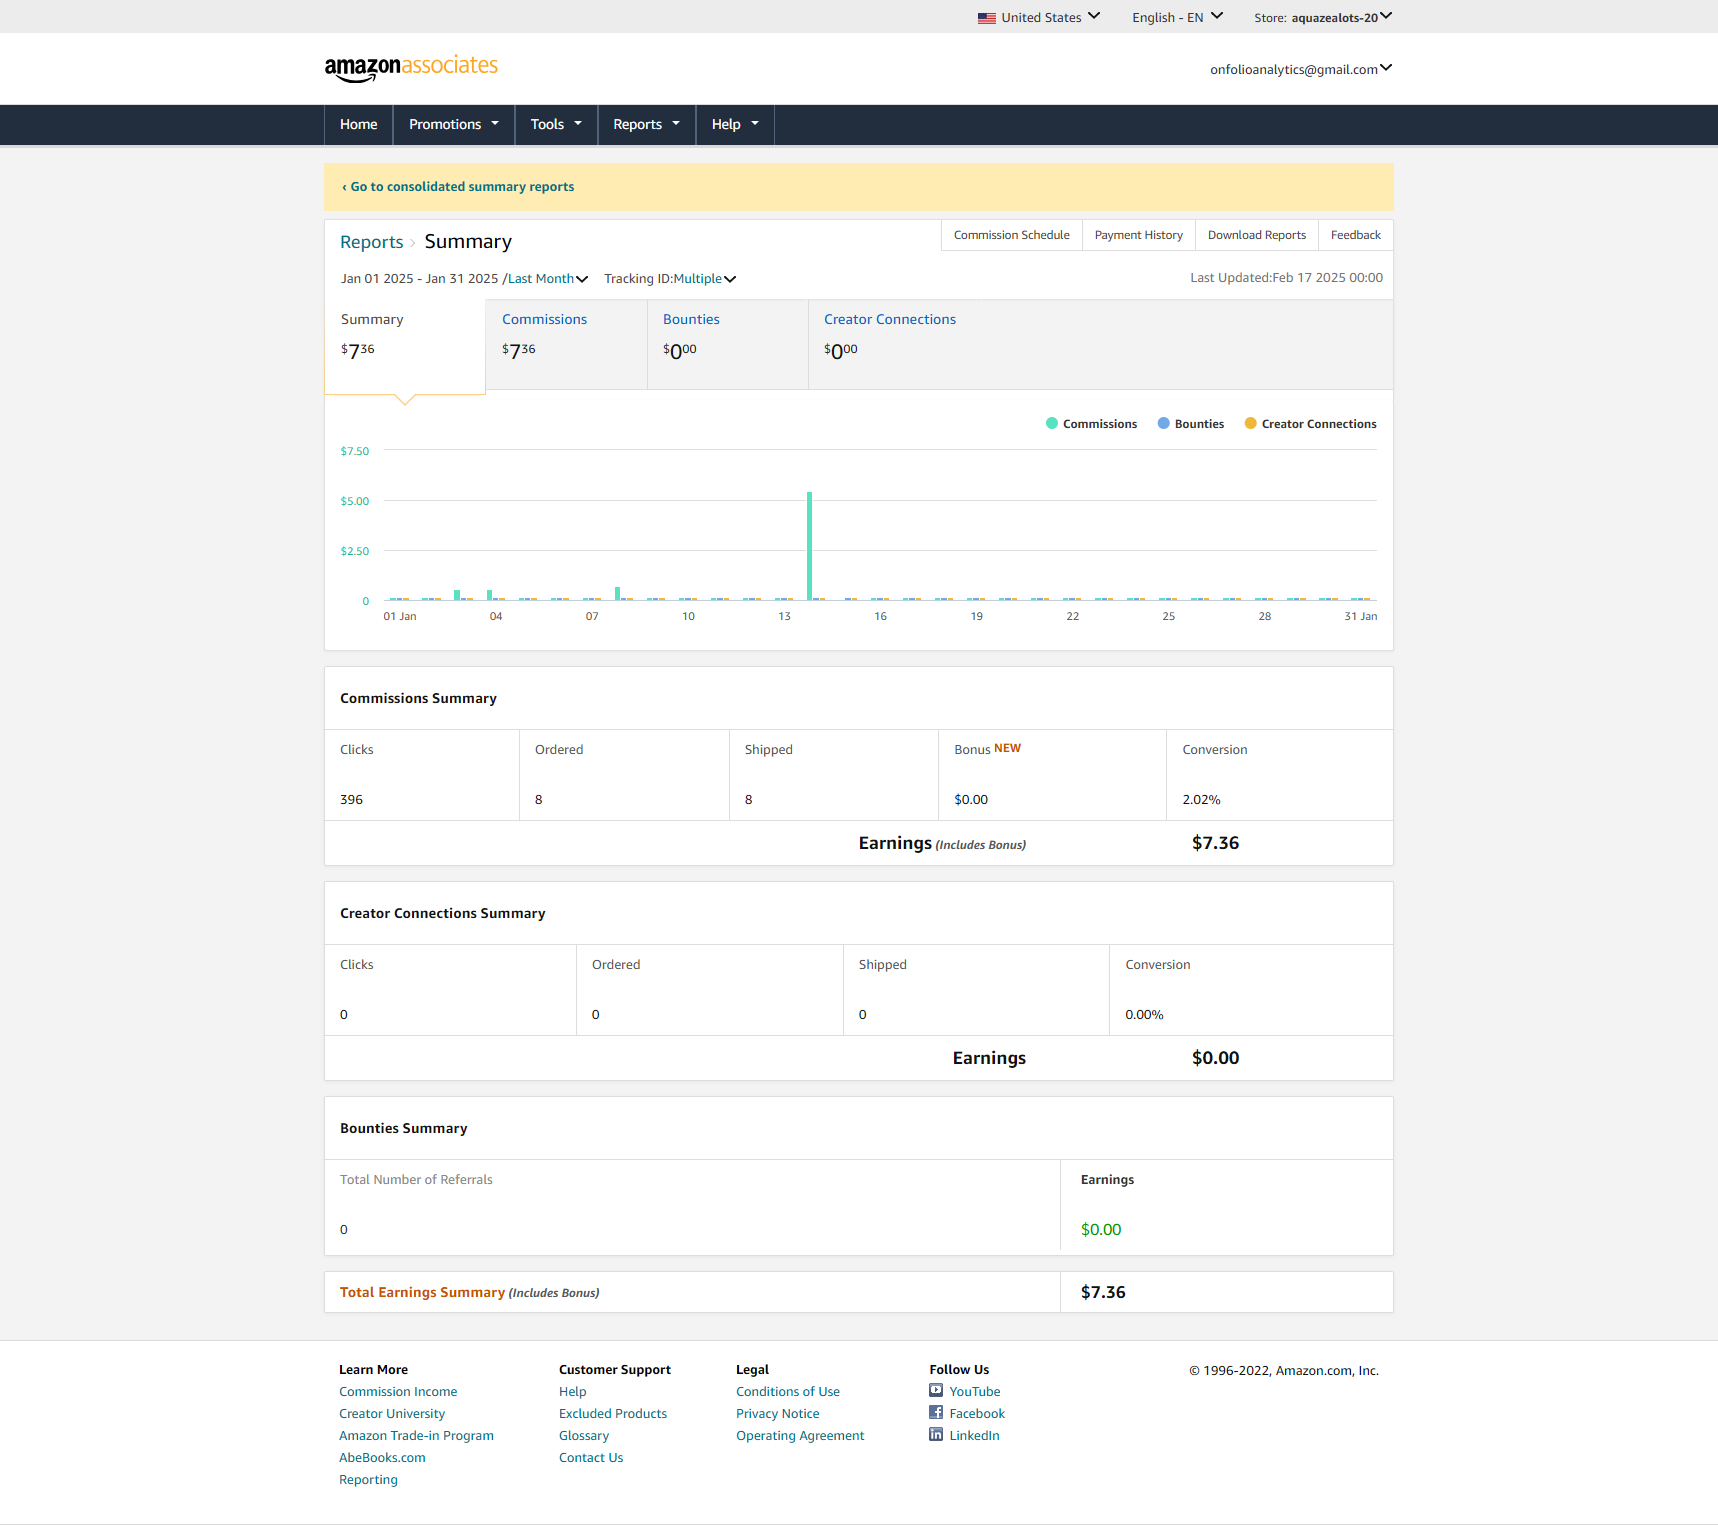Open Commission Schedule
The width and height of the screenshot is (1718, 1525).
(x=1012, y=235)
